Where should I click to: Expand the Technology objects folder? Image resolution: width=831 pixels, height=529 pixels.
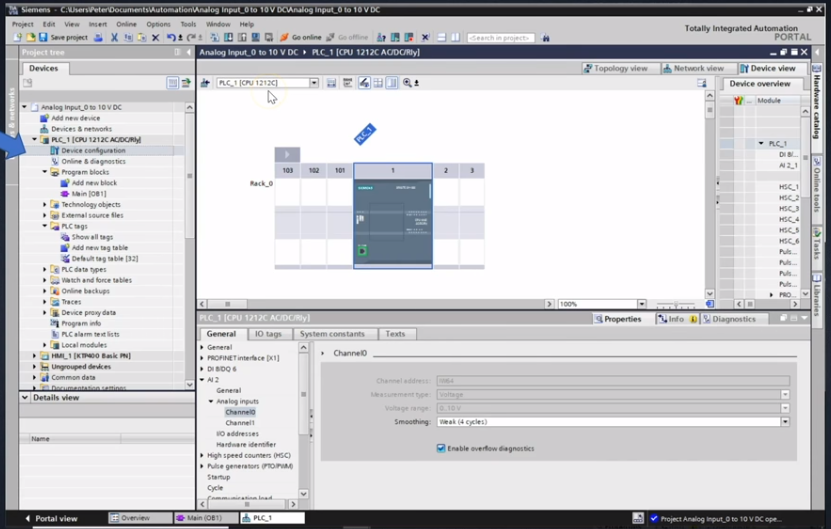click(x=45, y=204)
